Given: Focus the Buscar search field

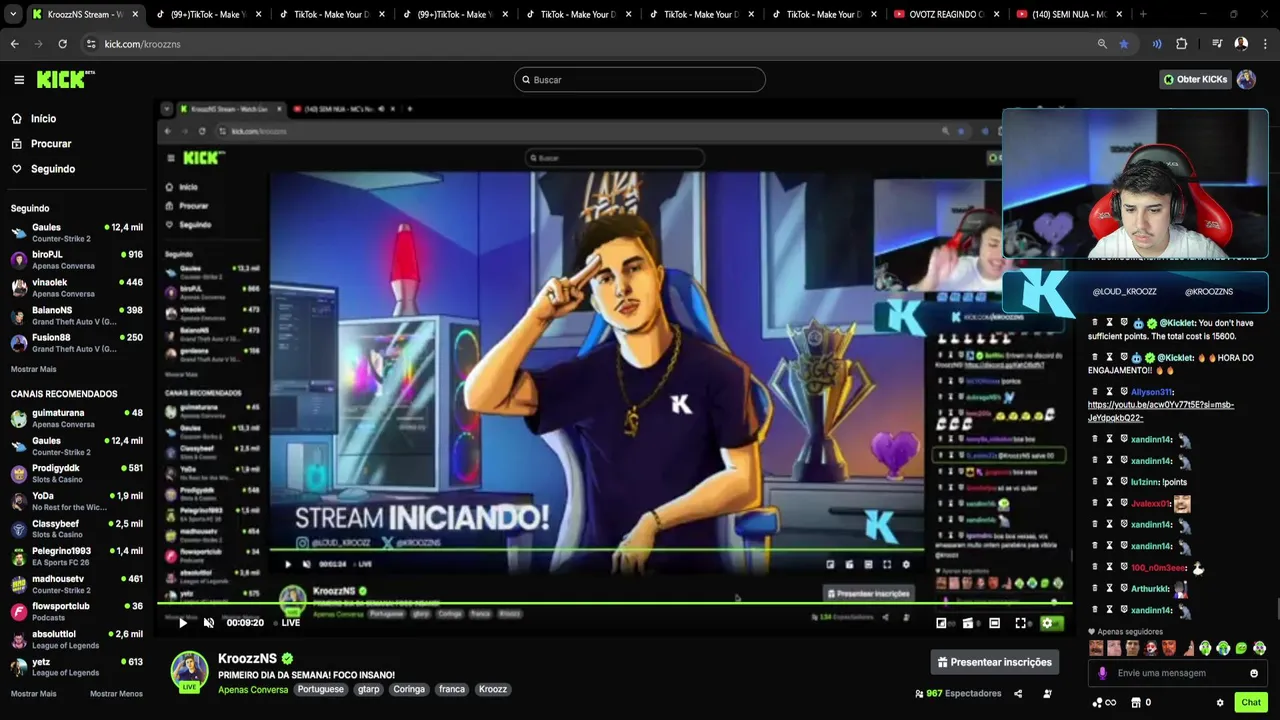Looking at the screenshot, I should tap(640, 79).
